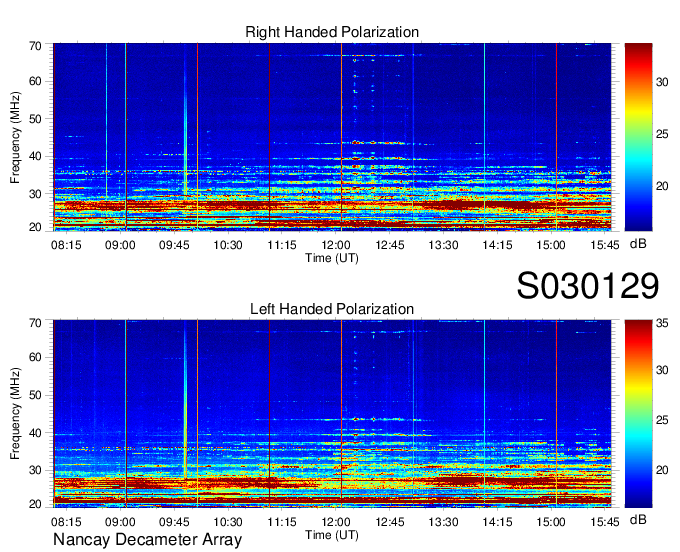Click the '40' frequency tick of Left Handed plot
This screenshot has height=552, width=680.
(x=35, y=433)
